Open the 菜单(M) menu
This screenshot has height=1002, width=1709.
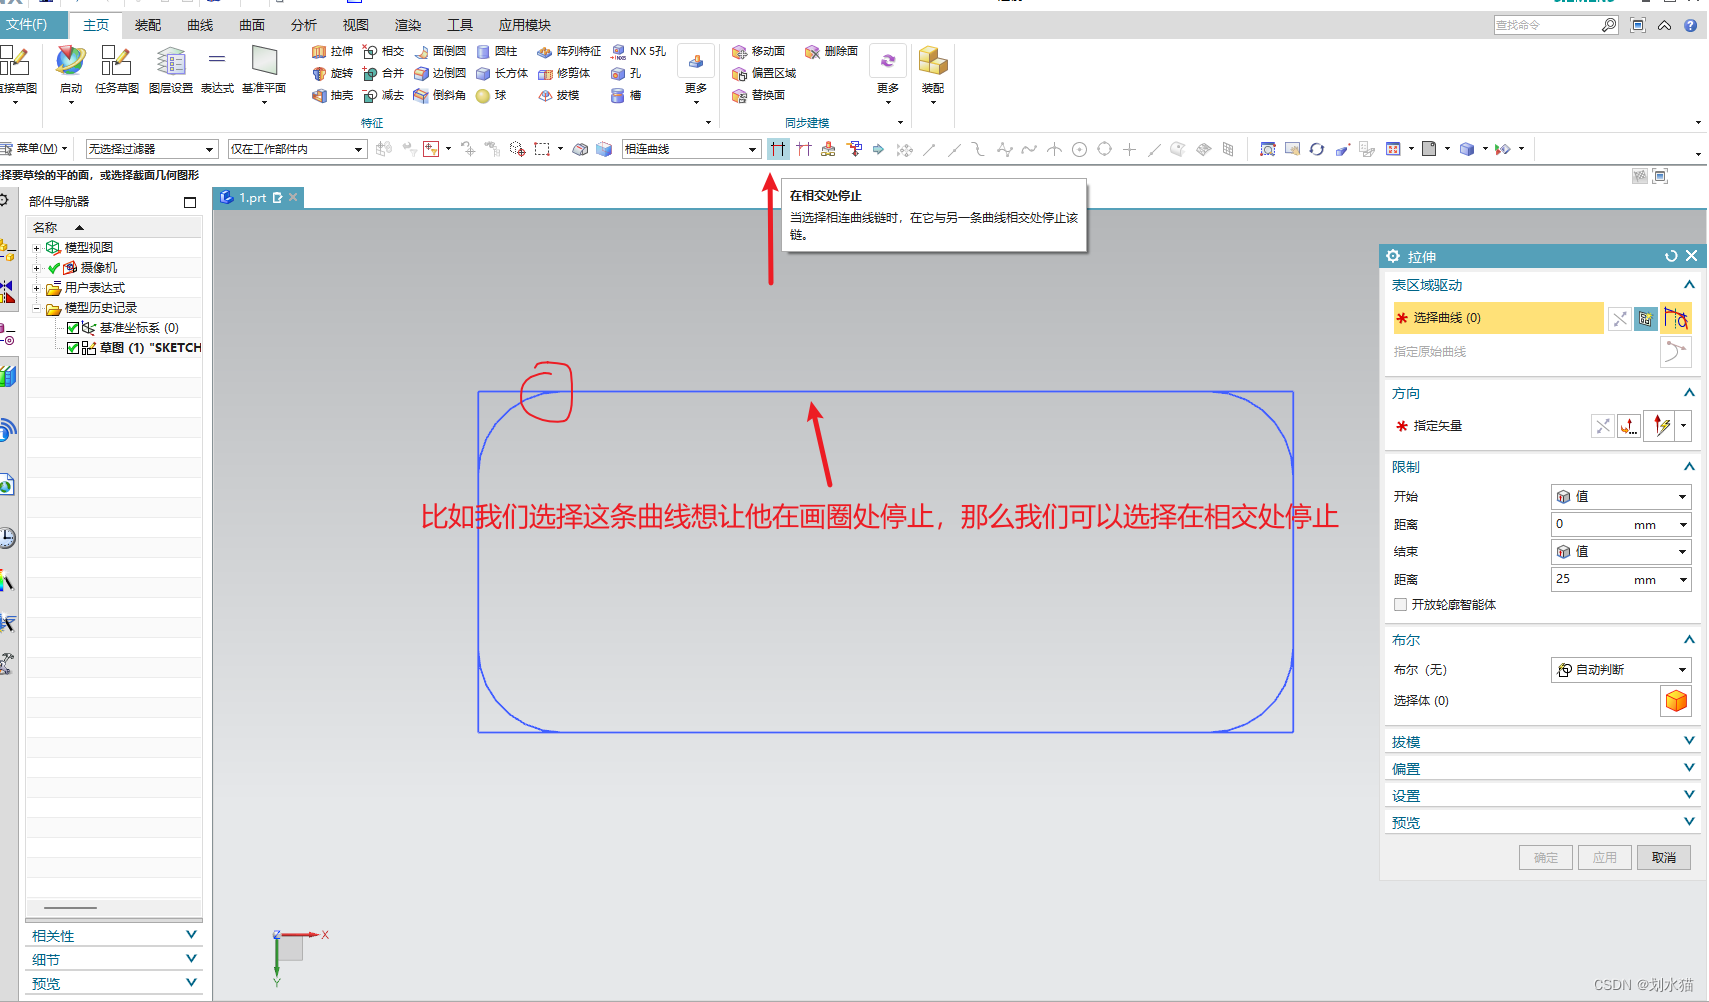[36, 147]
